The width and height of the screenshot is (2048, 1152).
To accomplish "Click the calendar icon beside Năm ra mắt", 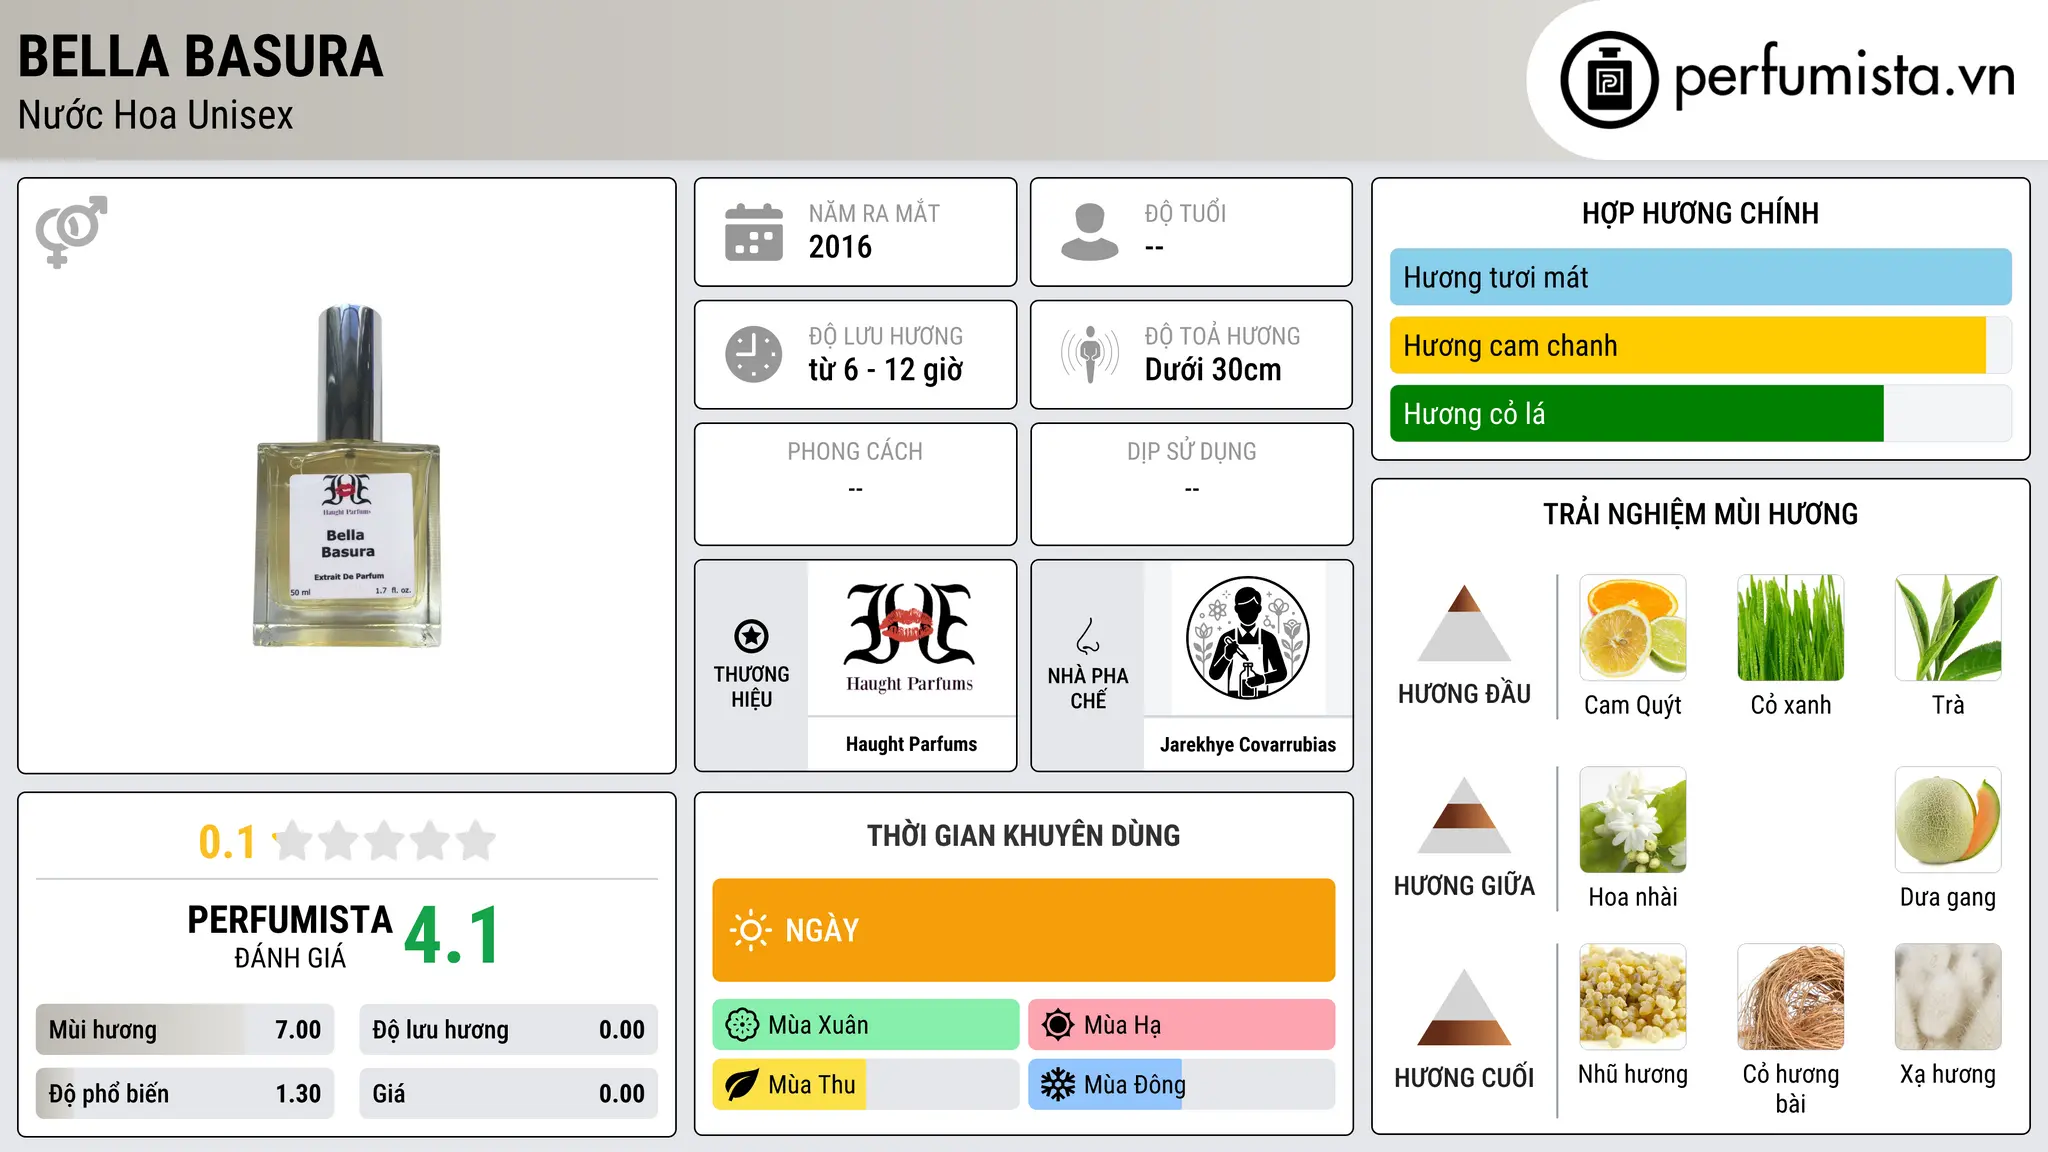I will pyautogui.click(x=754, y=232).
